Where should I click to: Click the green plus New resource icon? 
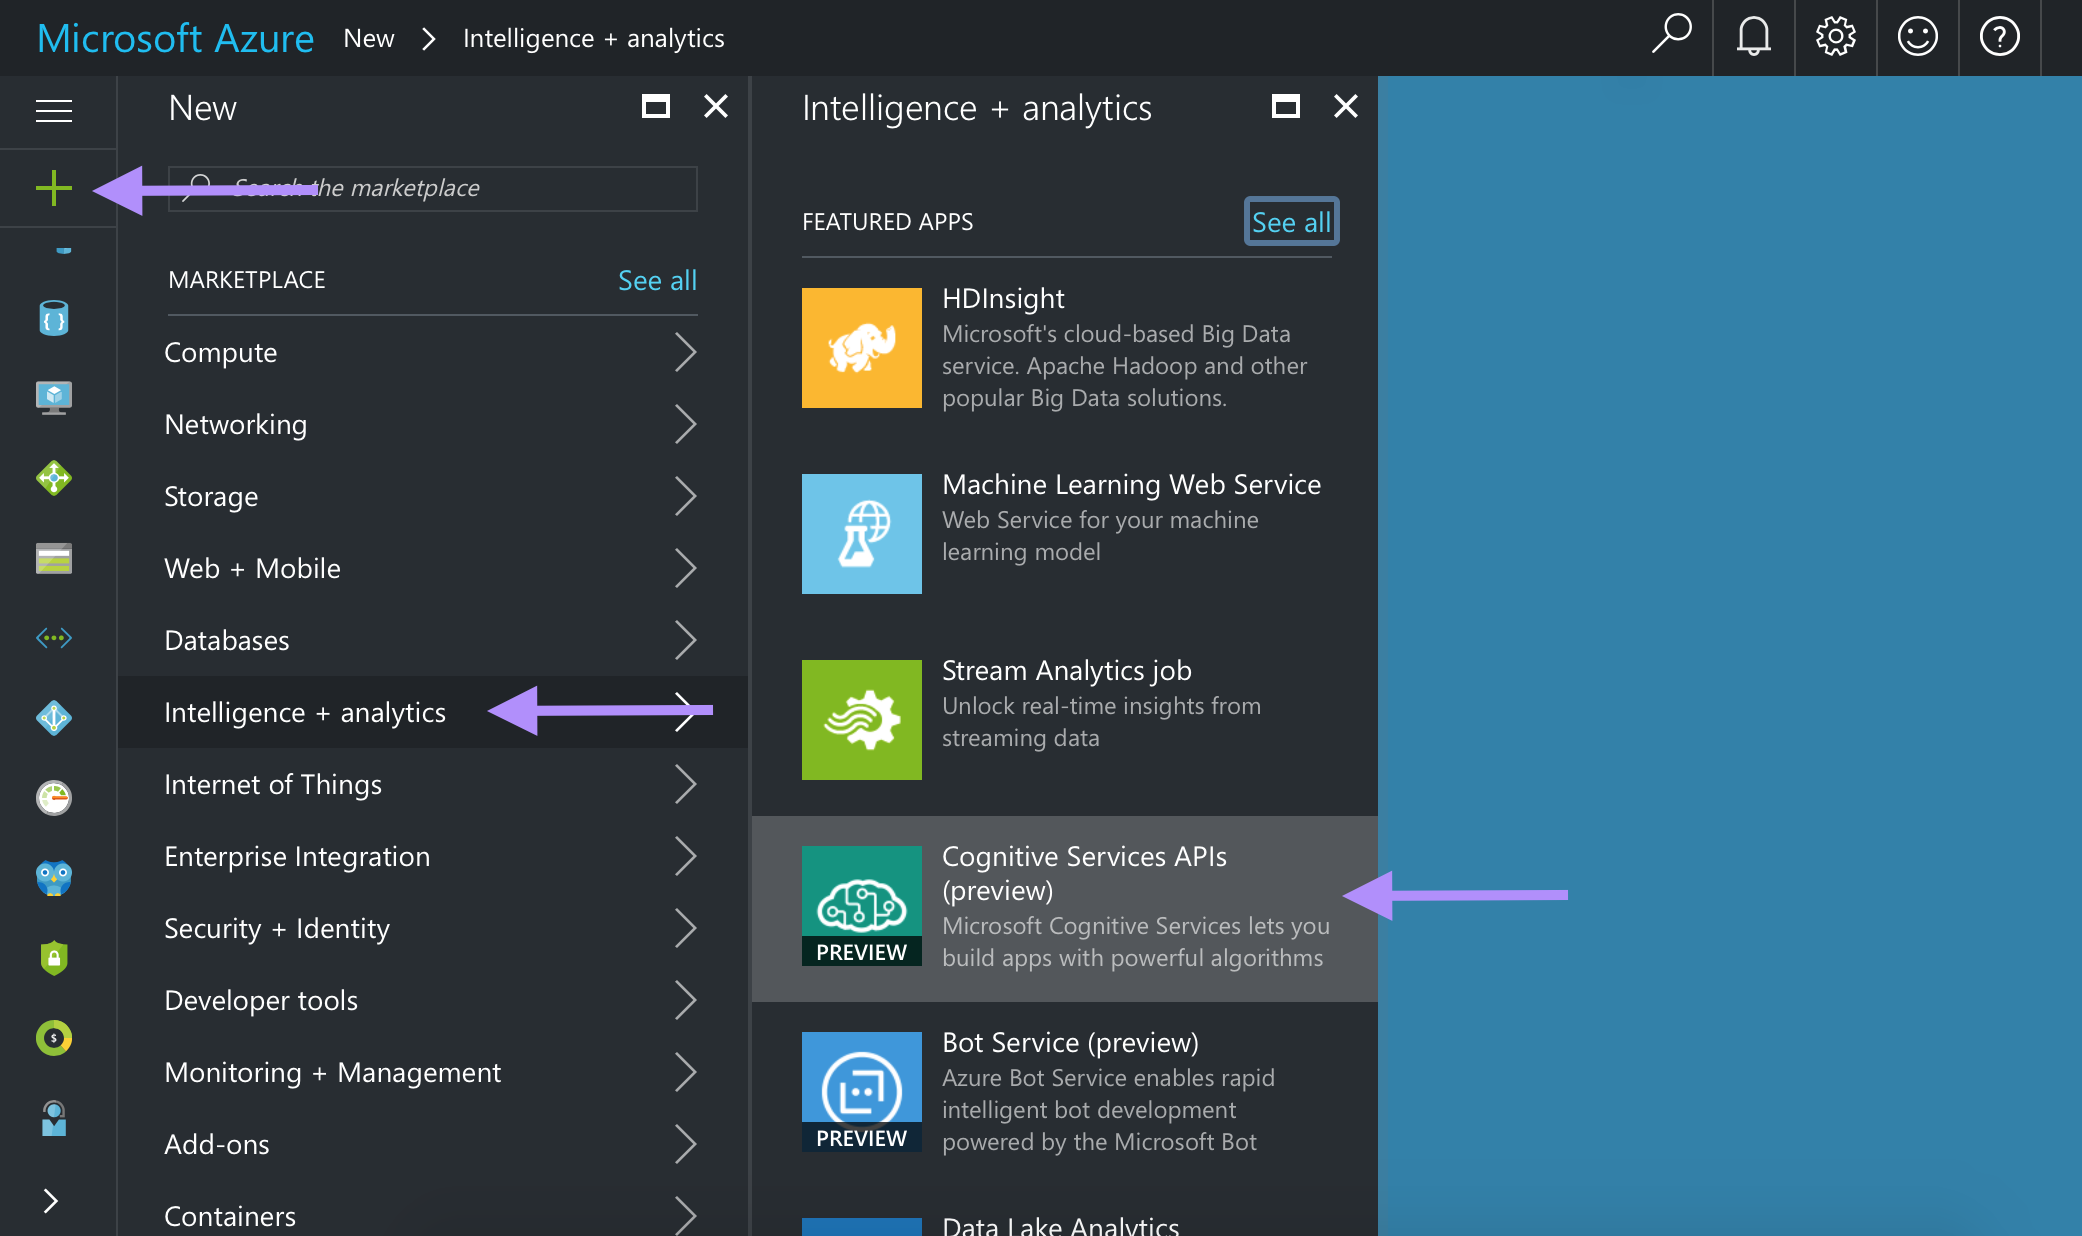[x=54, y=188]
